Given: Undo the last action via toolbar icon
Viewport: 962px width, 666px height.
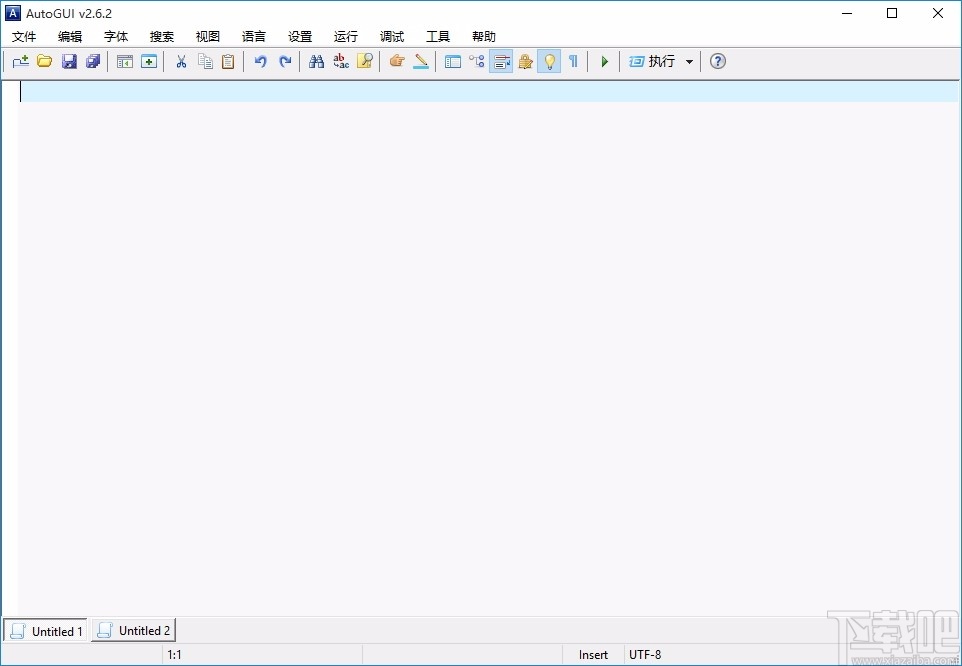Looking at the screenshot, I should pyautogui.click(x=259, y=61).
